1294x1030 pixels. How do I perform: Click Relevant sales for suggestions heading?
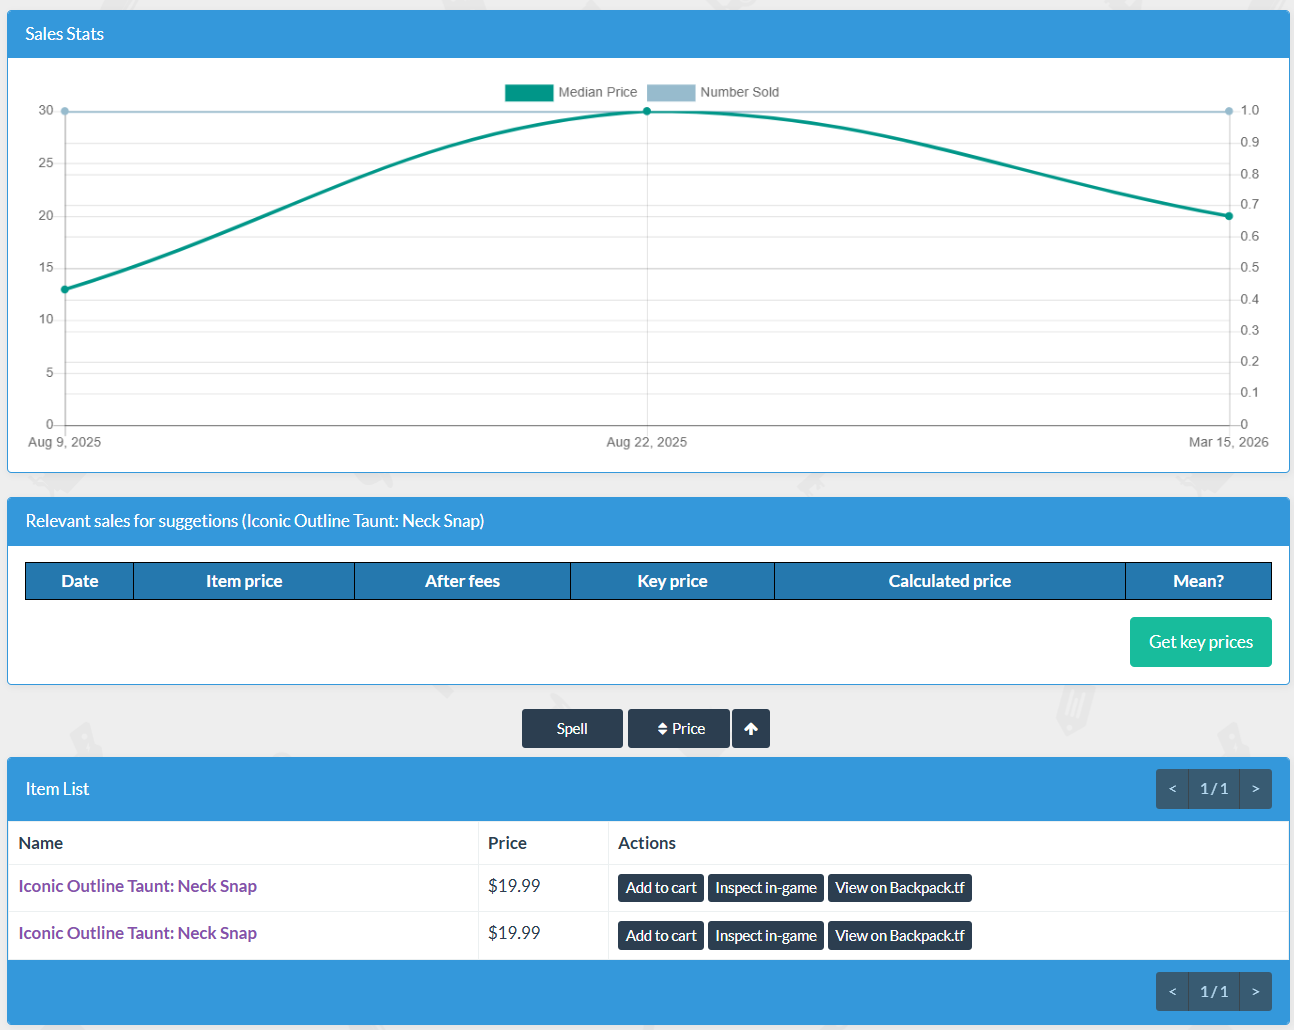255,521
